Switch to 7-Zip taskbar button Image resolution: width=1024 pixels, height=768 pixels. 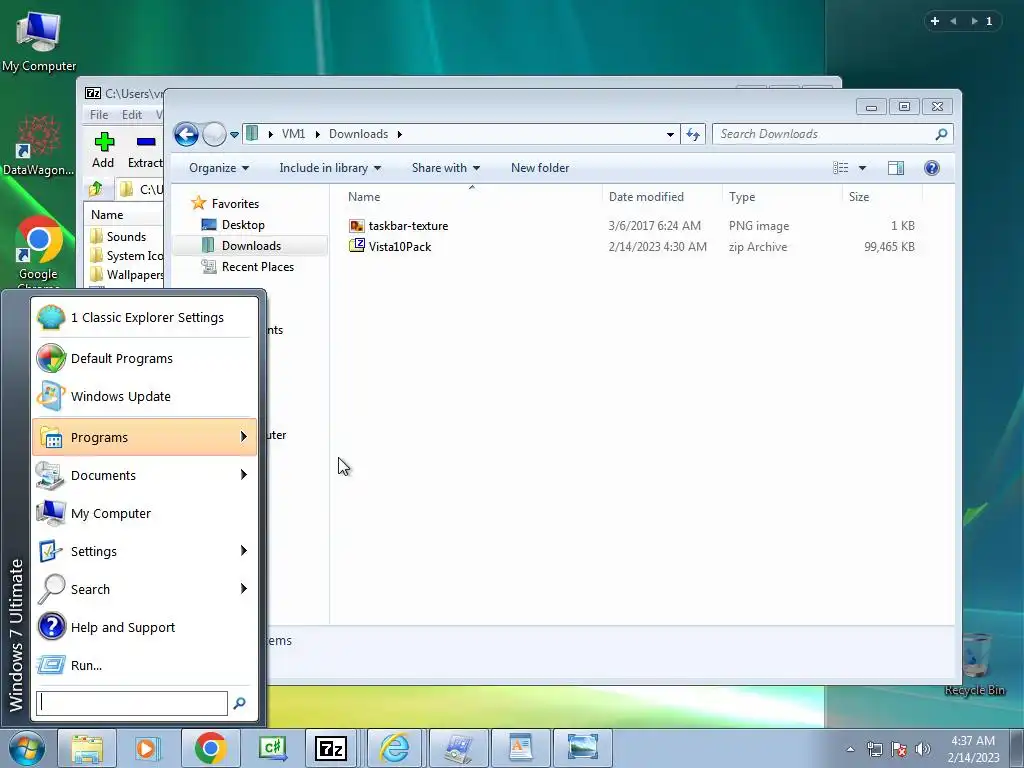331,748
